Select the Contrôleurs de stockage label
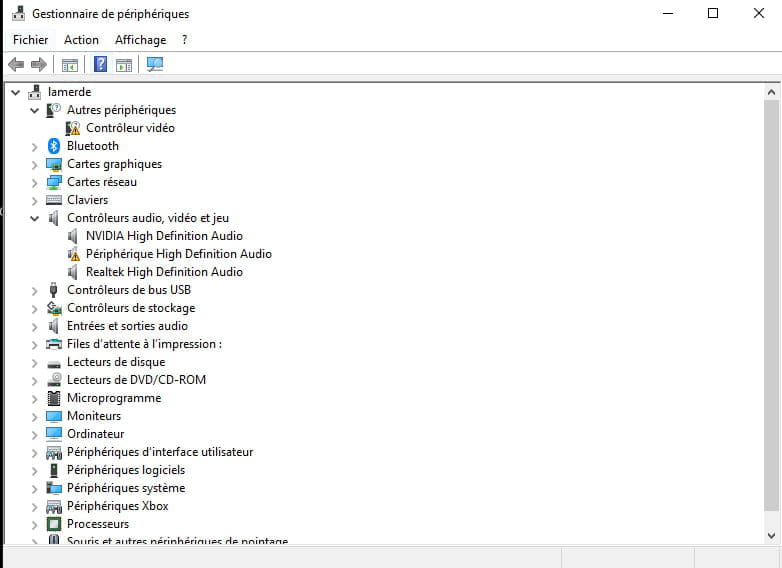This screenshot has width=782, height=568. coord(131,308)
